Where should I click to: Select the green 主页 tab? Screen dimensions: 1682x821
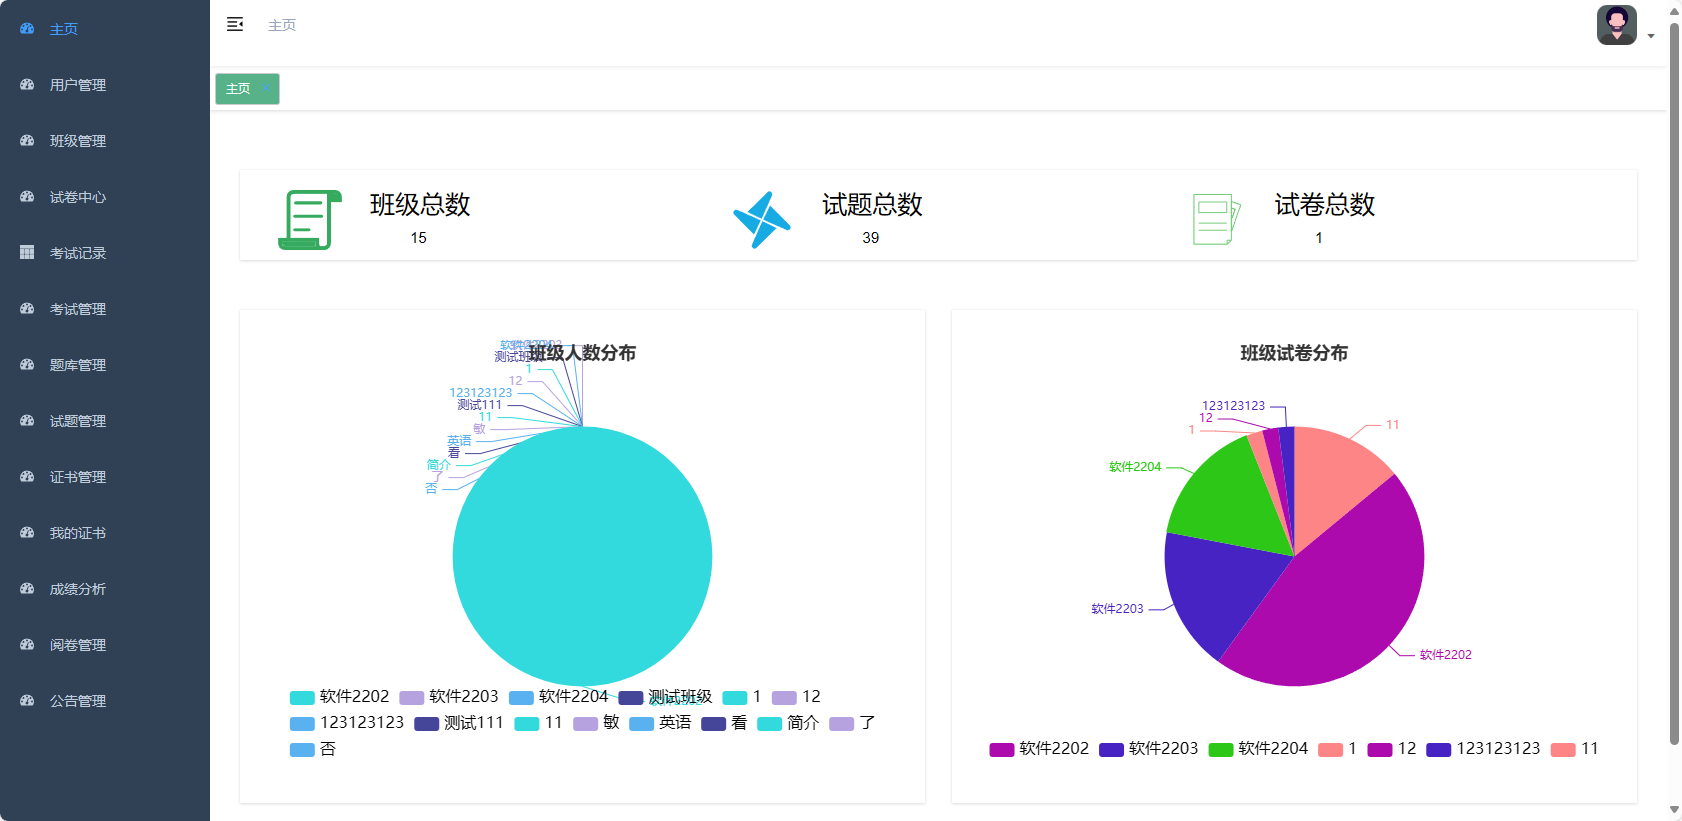[240, 89]
